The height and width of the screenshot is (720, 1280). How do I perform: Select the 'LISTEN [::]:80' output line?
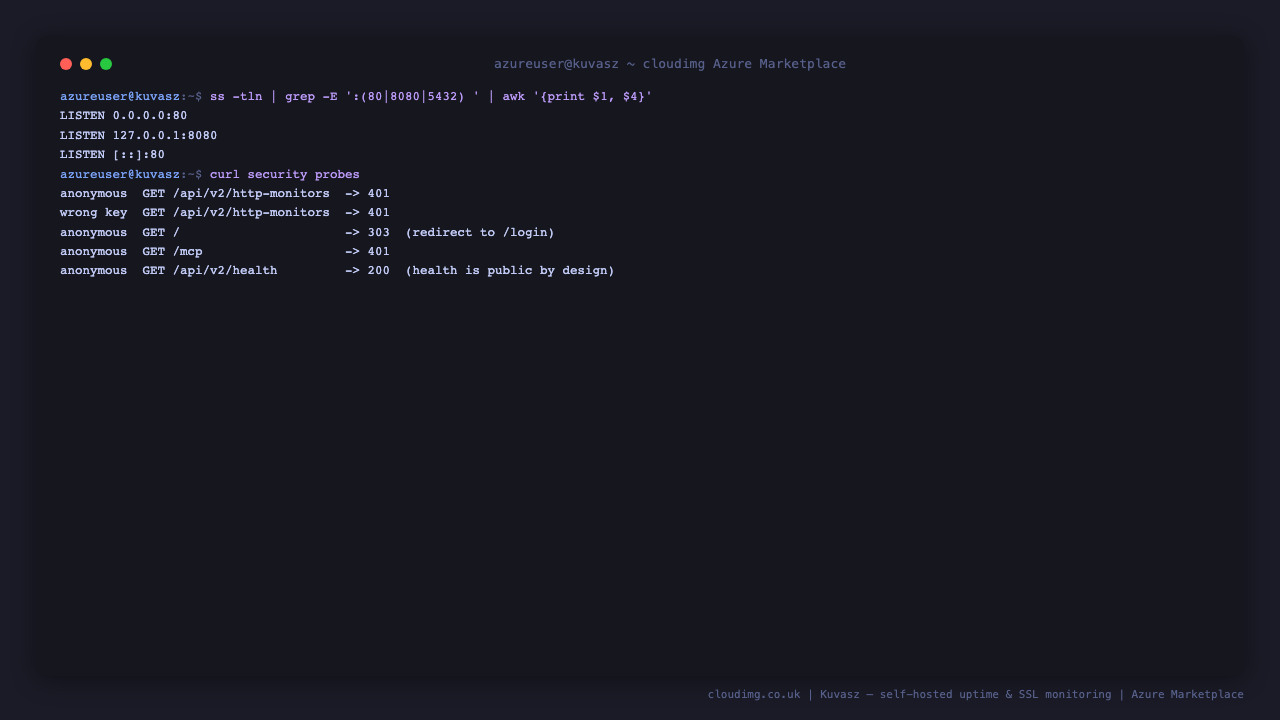113,155
